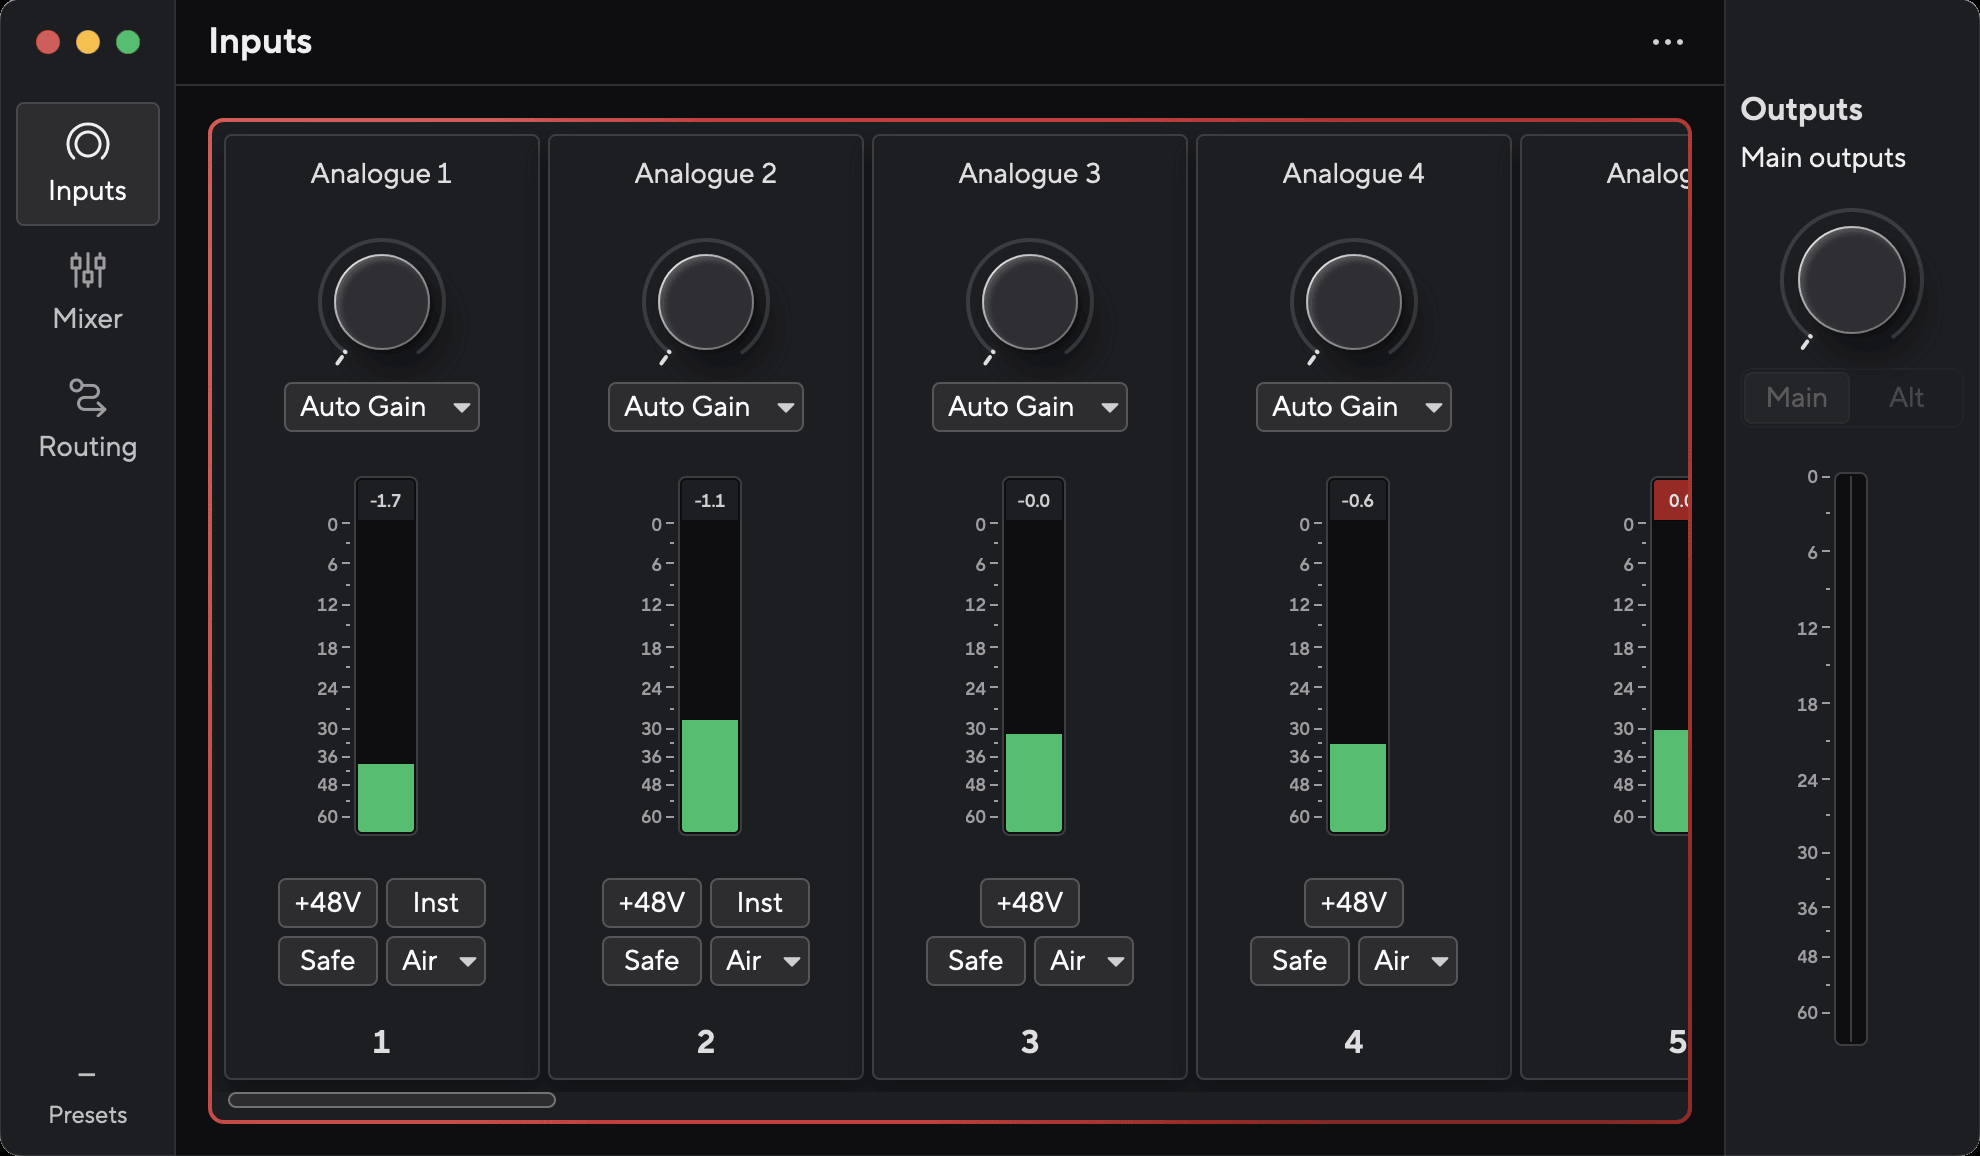Reset the -0.0 peak reading on Analogue 3

pos(1034,500)
